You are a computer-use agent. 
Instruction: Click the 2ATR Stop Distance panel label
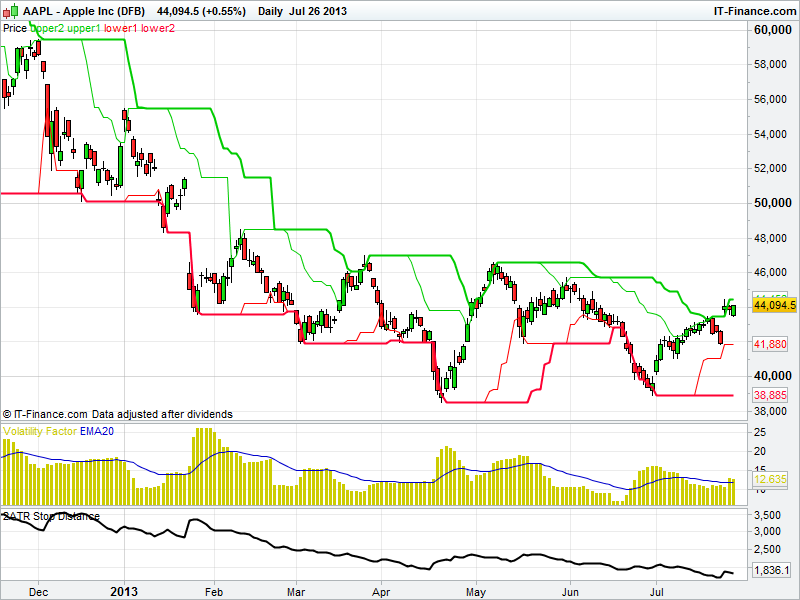(x=51, y=516)
